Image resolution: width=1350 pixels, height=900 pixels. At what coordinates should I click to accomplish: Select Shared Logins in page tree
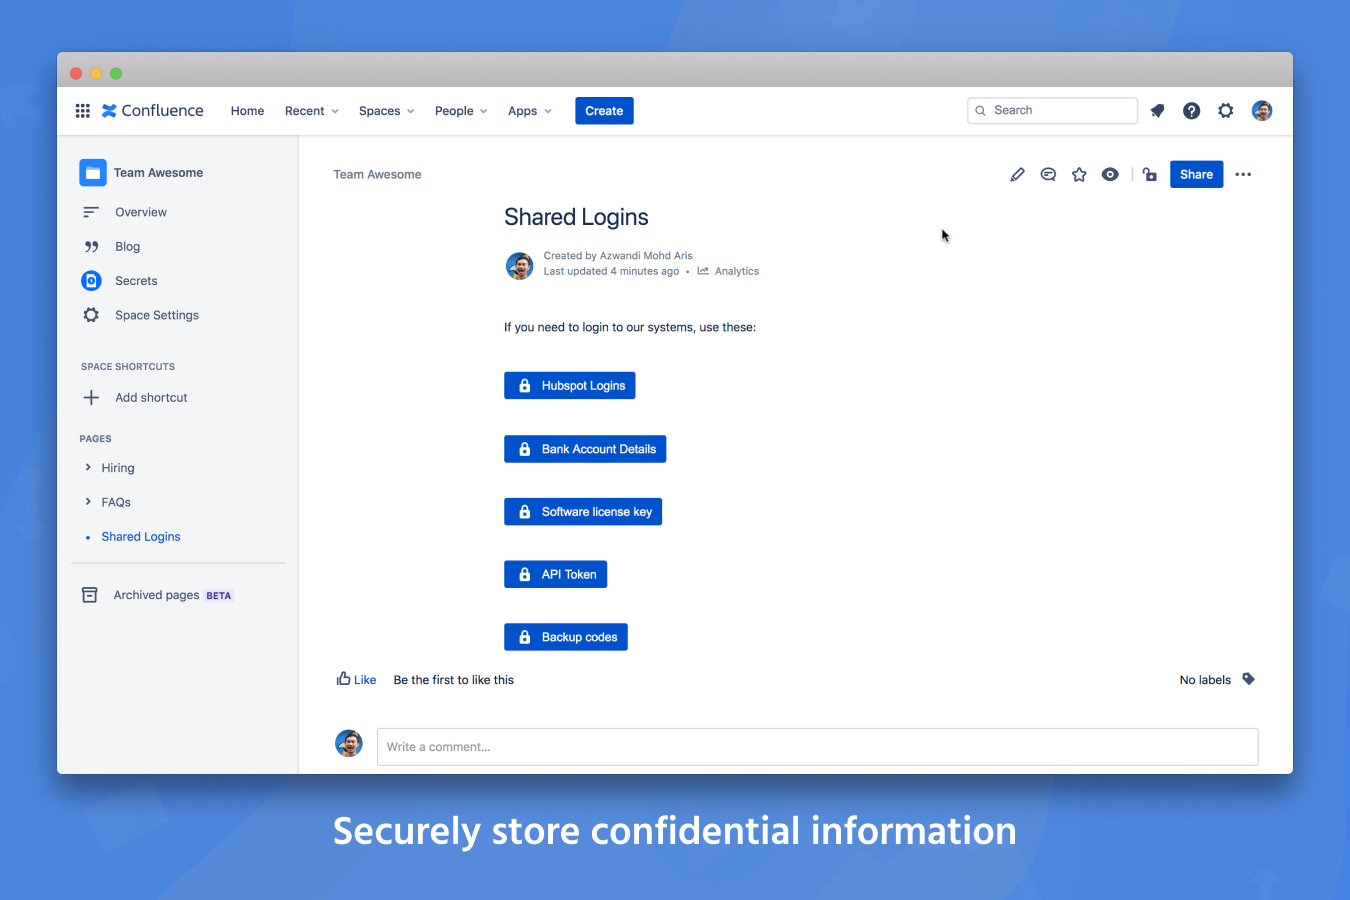click(141, 537)
